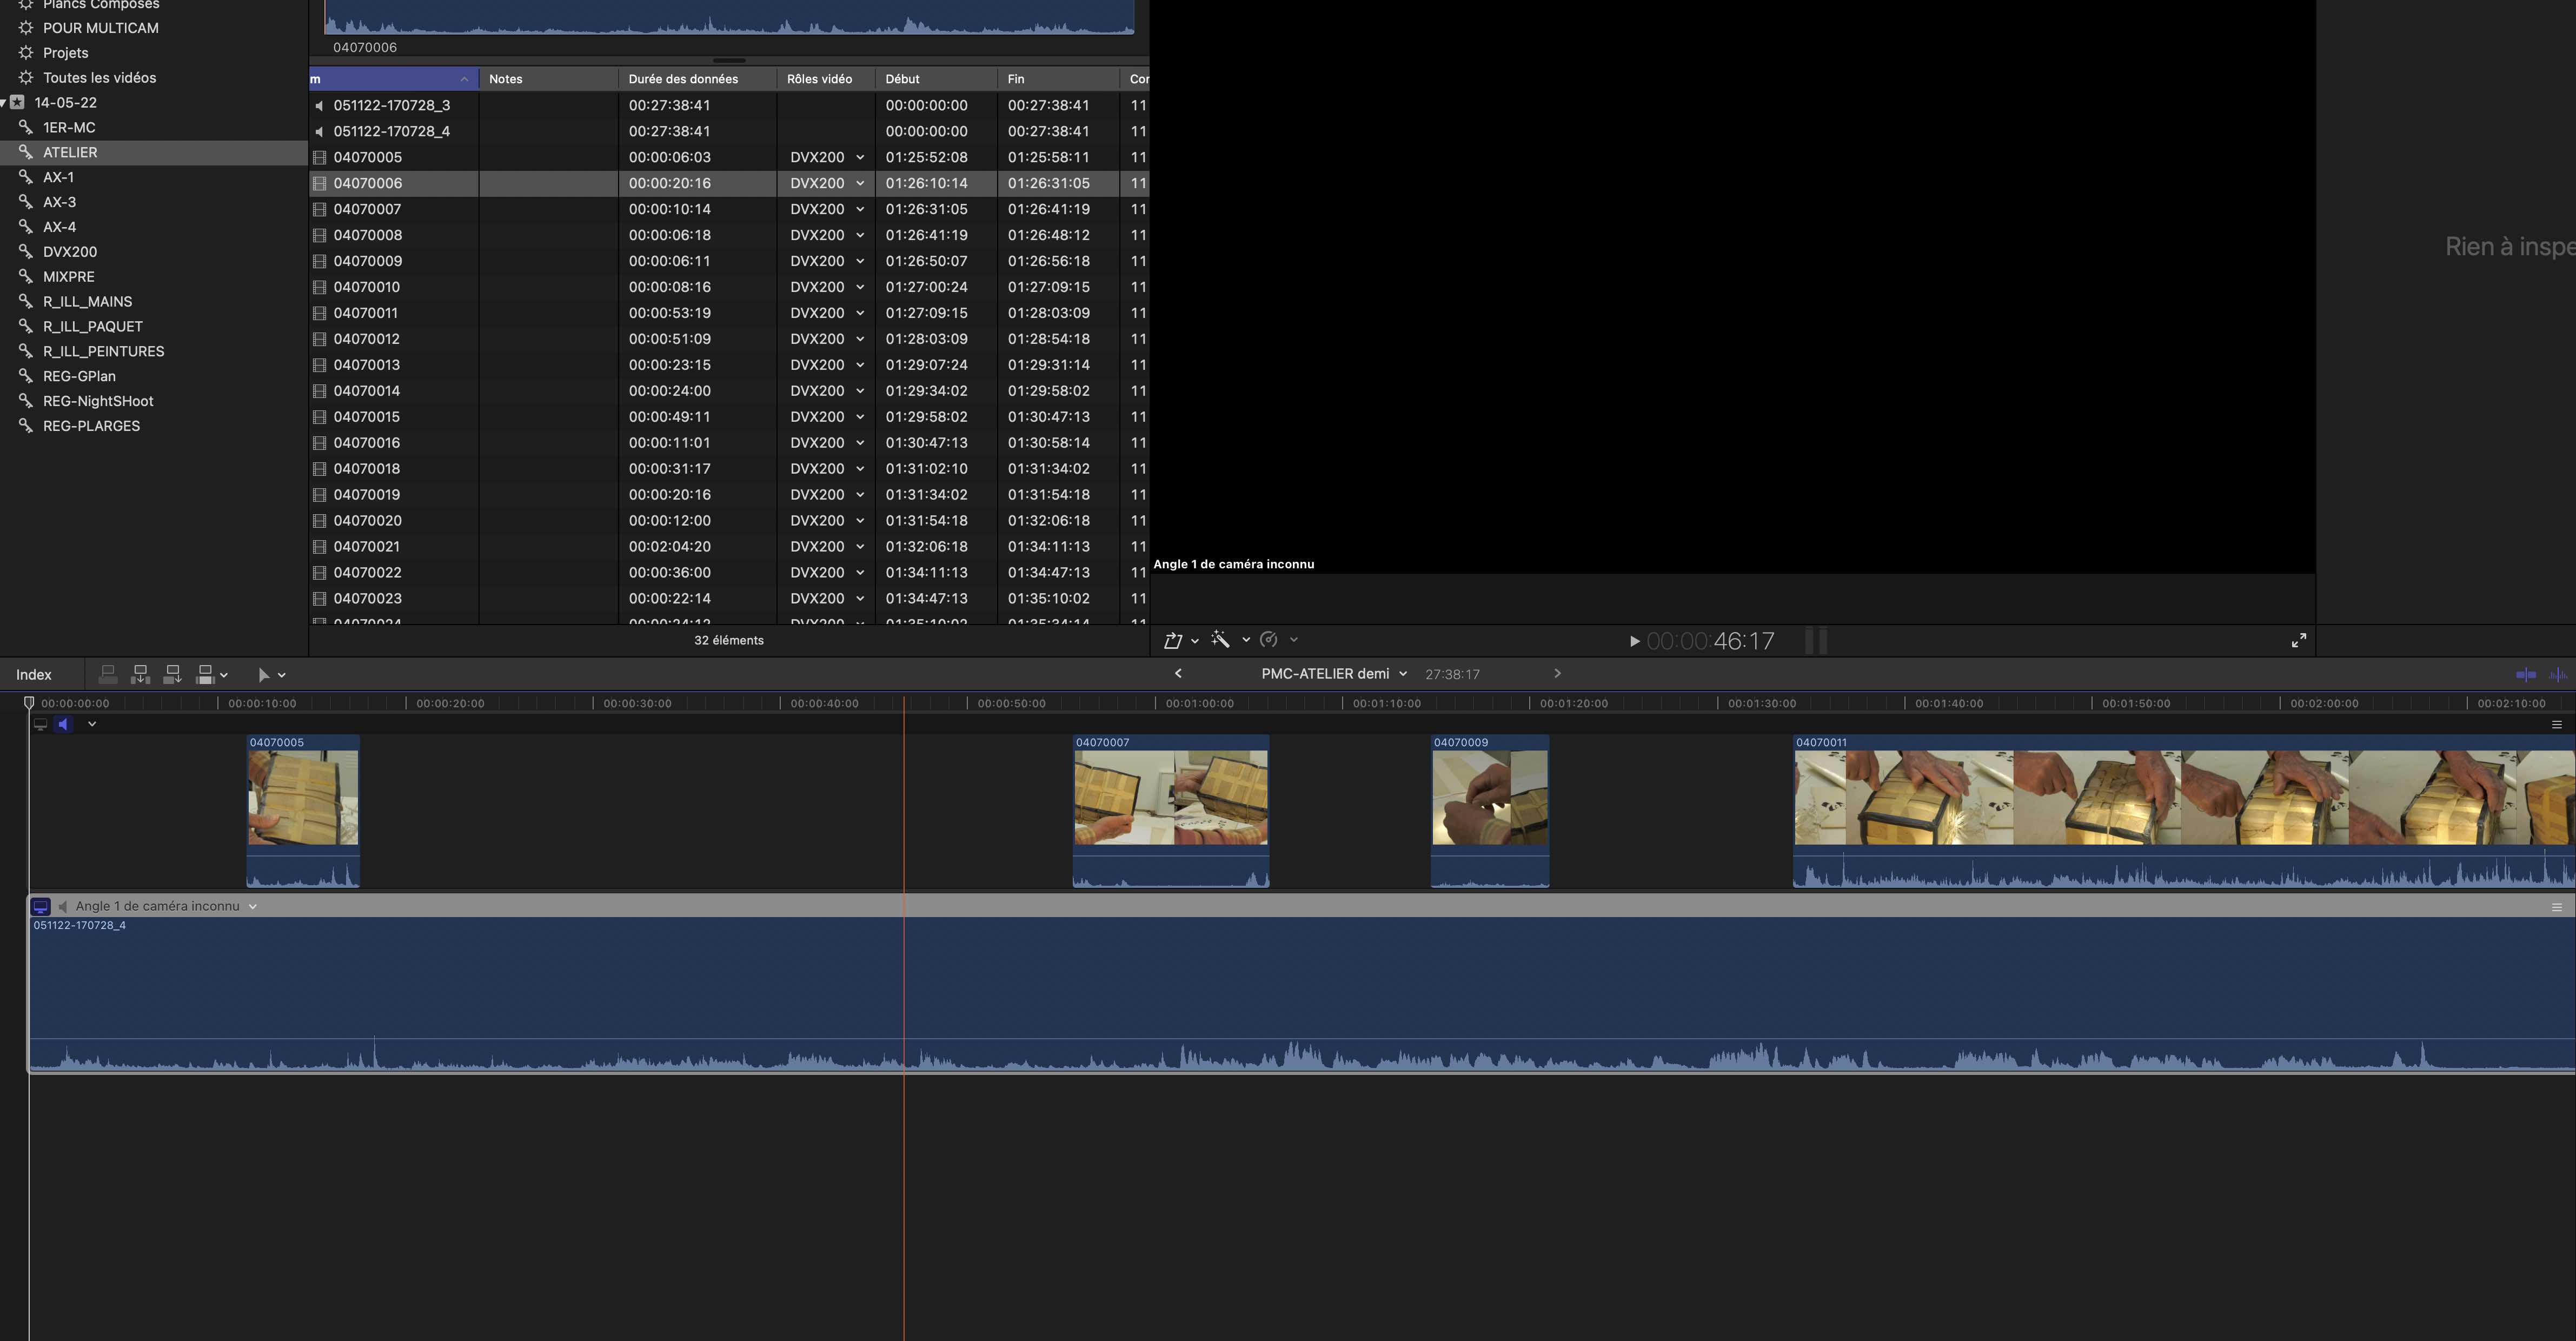
Task: Toggle audio skimming in timeline
Action: [x=2558, y=675]
